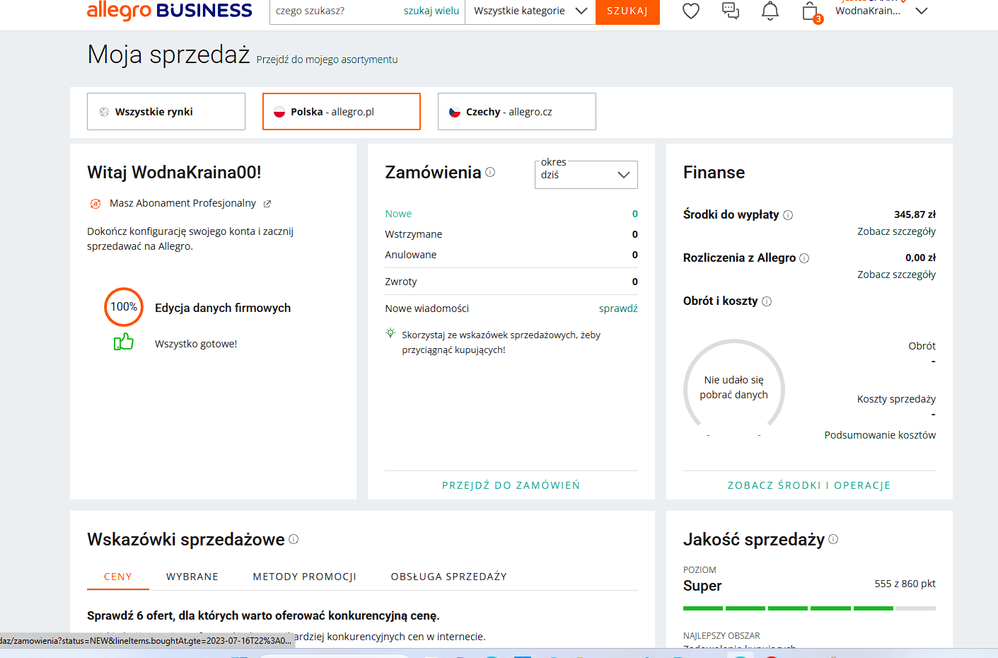Switch to the CENY tab
Screen dimensions: 998x658
tap(118, 577)
